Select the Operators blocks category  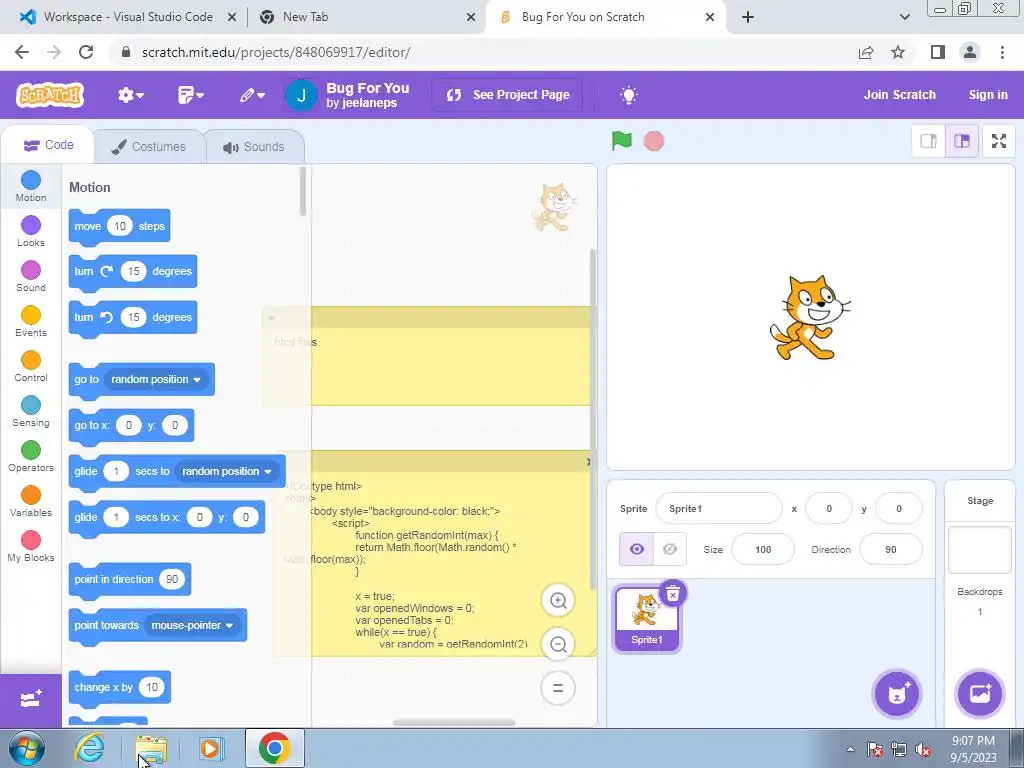pyautogui.click(x=31, y=456)
